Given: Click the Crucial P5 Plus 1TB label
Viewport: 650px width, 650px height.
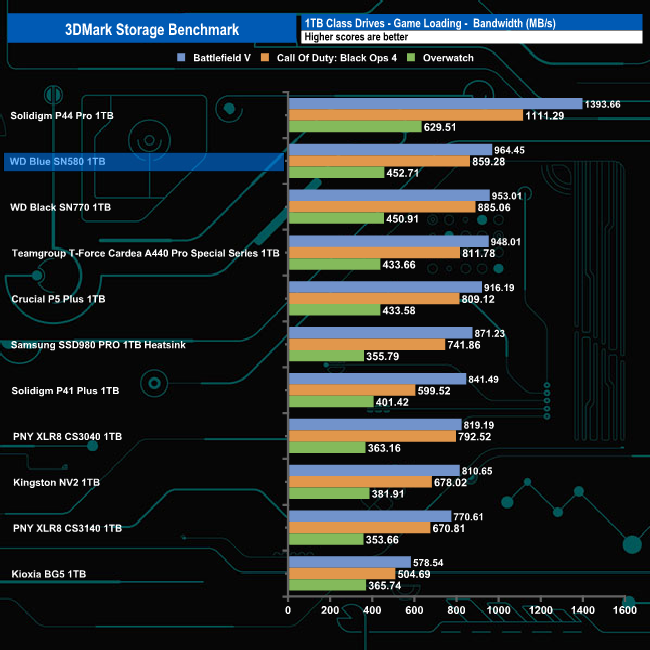Looking at the screenshot, I should 58,299.
